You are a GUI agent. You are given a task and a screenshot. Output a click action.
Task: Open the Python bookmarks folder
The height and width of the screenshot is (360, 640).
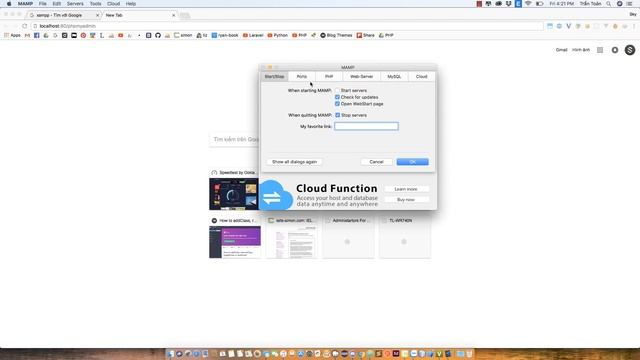[x=278, y=35]
